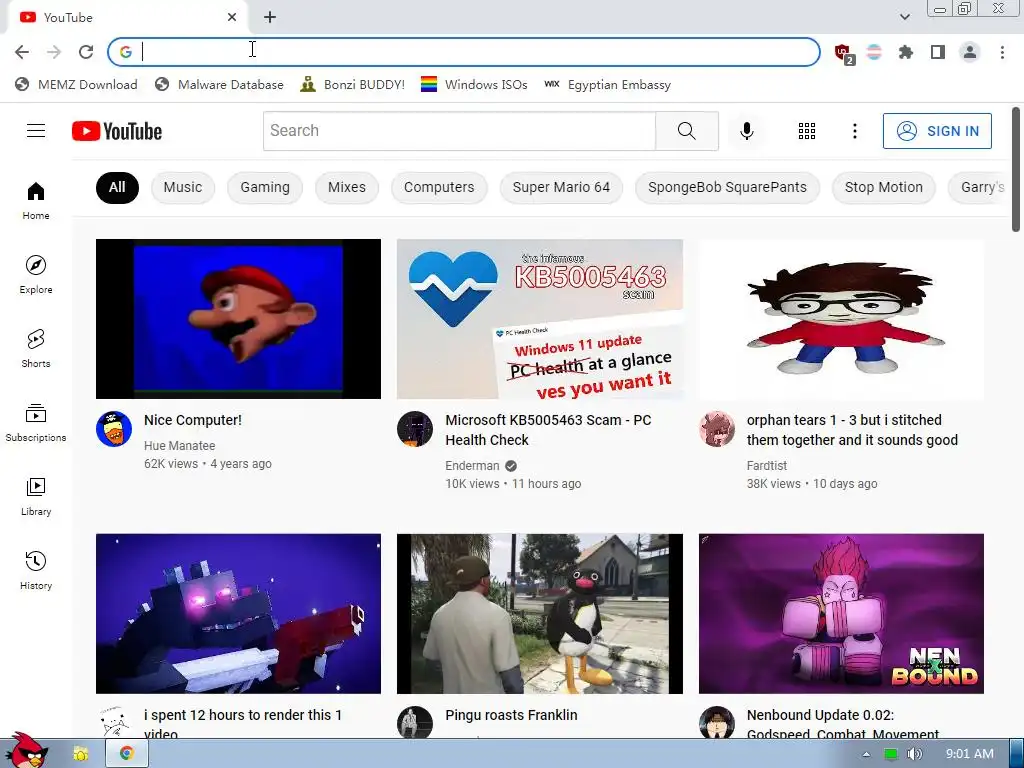Reload the current page

(86, 52)
